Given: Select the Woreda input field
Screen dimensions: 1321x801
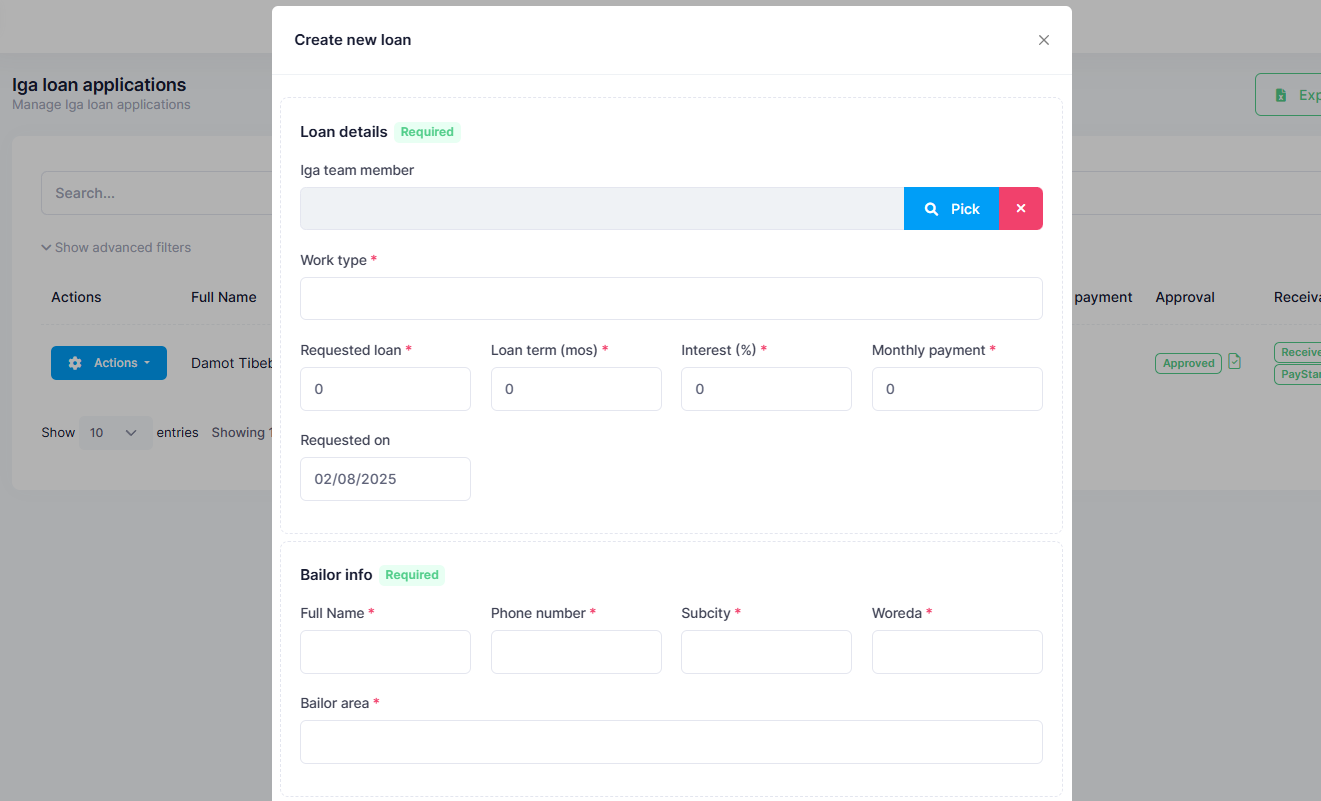Looking at the screenshot, I should tap(957, 652).
